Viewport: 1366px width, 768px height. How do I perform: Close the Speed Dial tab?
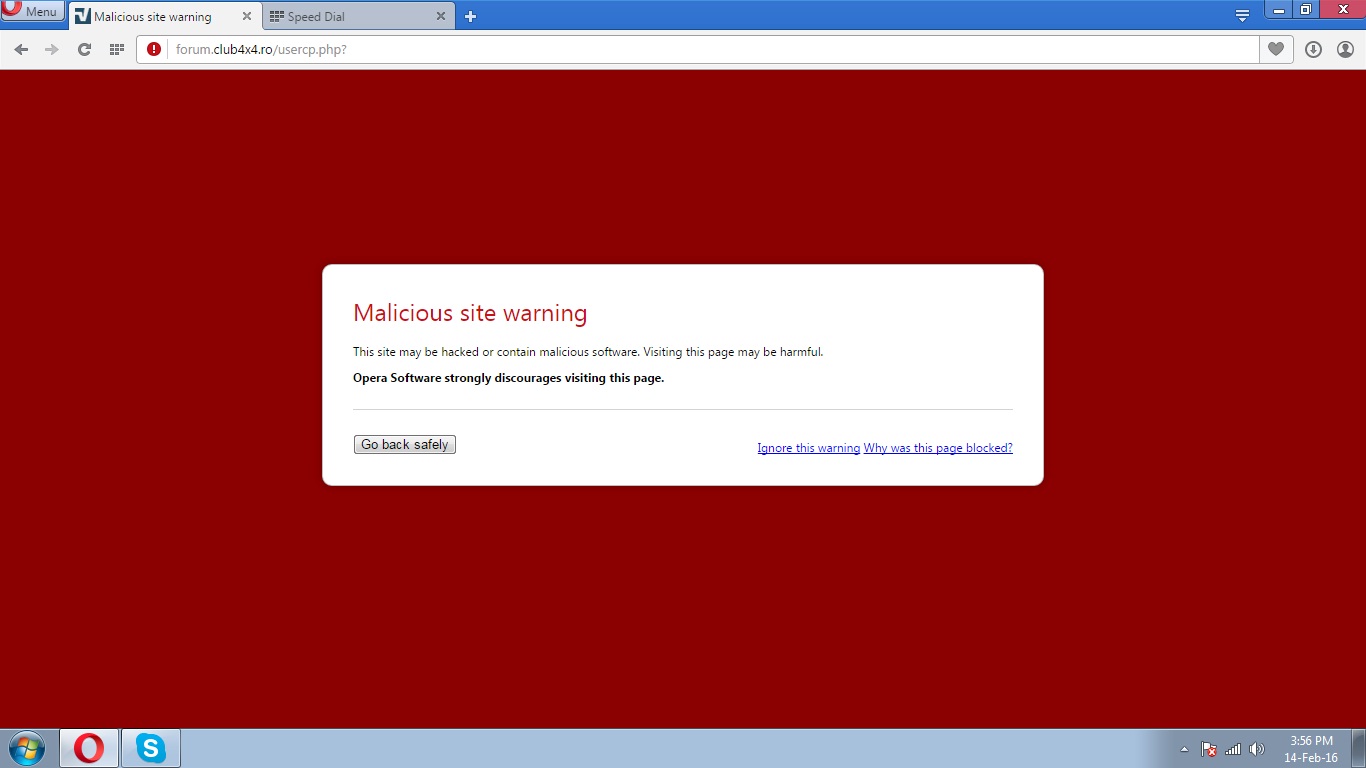pyautogui.click(x=441, y=17)
